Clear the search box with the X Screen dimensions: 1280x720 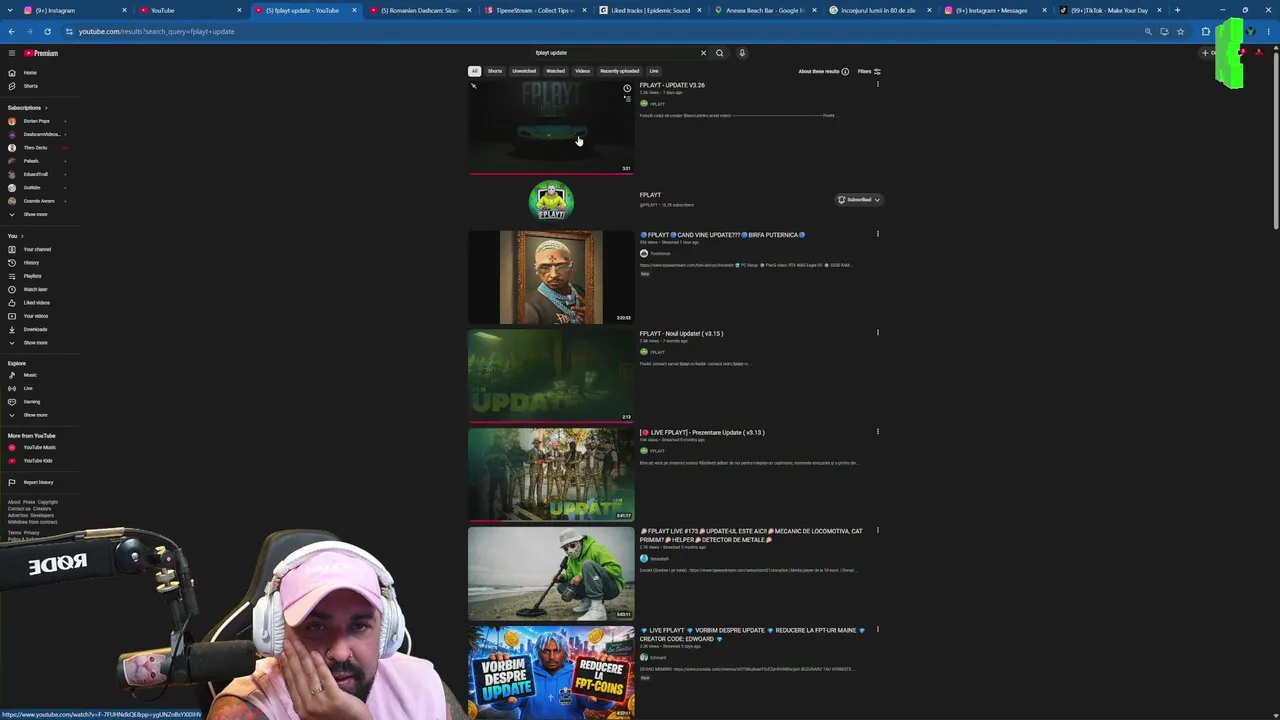tap(703, 53)
